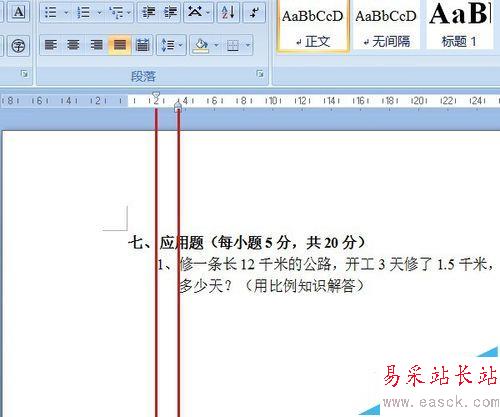500x417 pixels.
Task: Click the Sort A-Z icon
Action: click(228, 12)
